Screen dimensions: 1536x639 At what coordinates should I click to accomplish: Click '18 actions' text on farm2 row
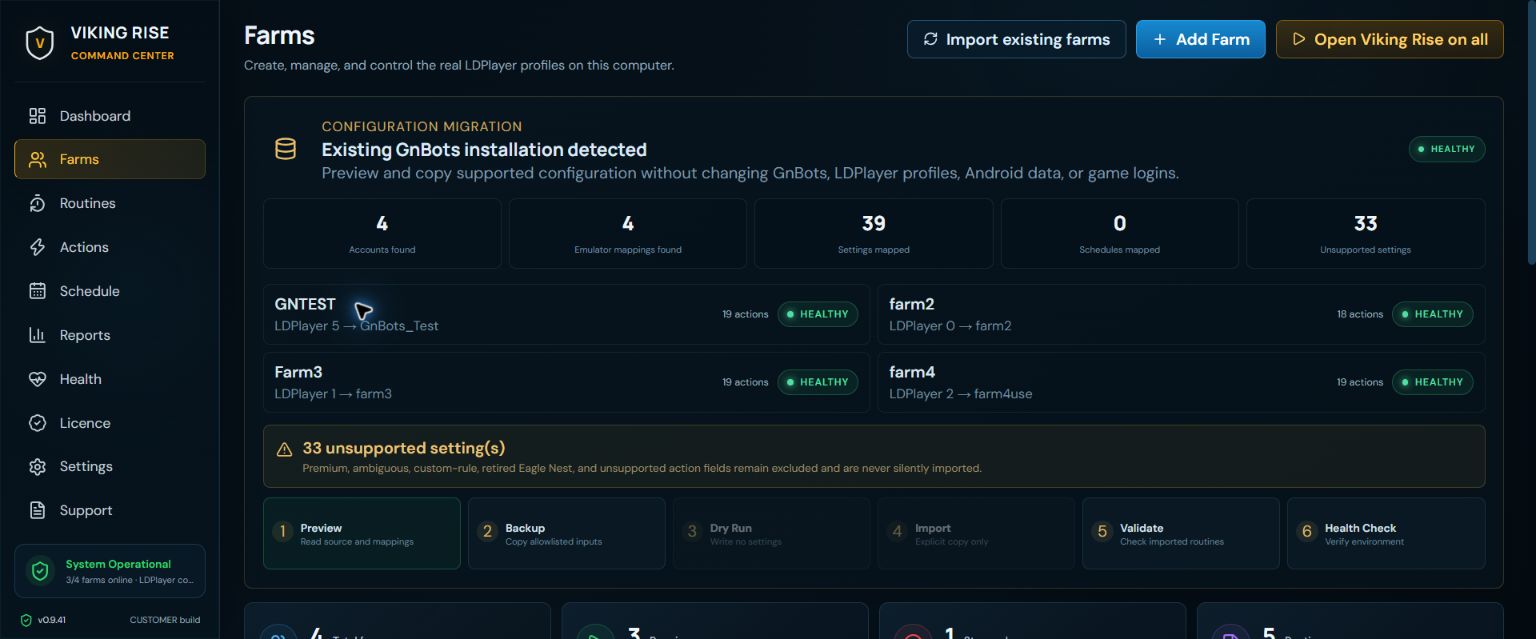coord(1360,314)
